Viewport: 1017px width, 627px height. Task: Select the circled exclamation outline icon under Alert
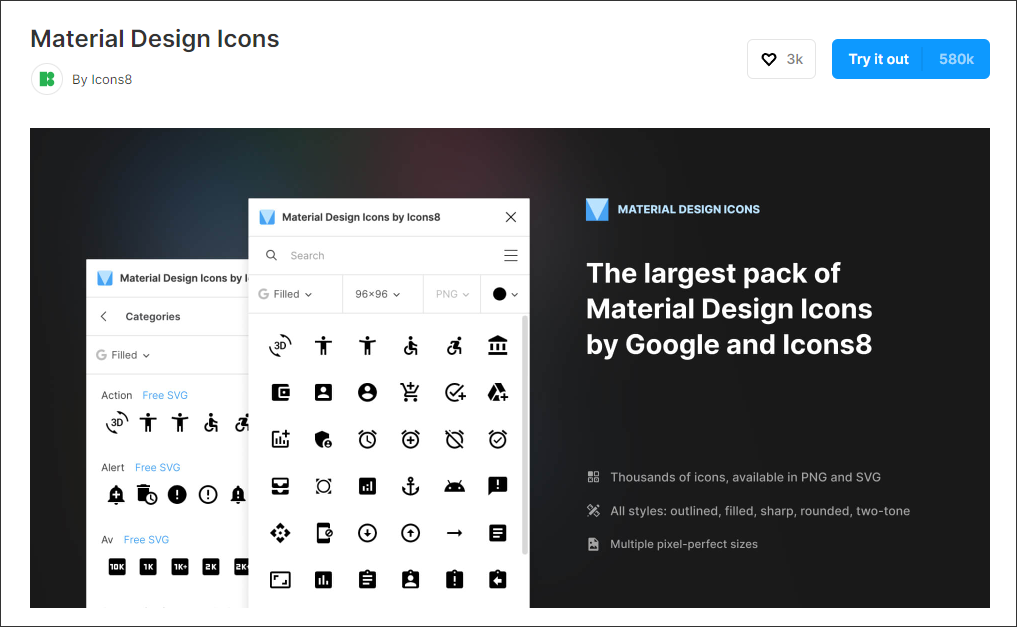pyautogui.click(x=208, y=495)
